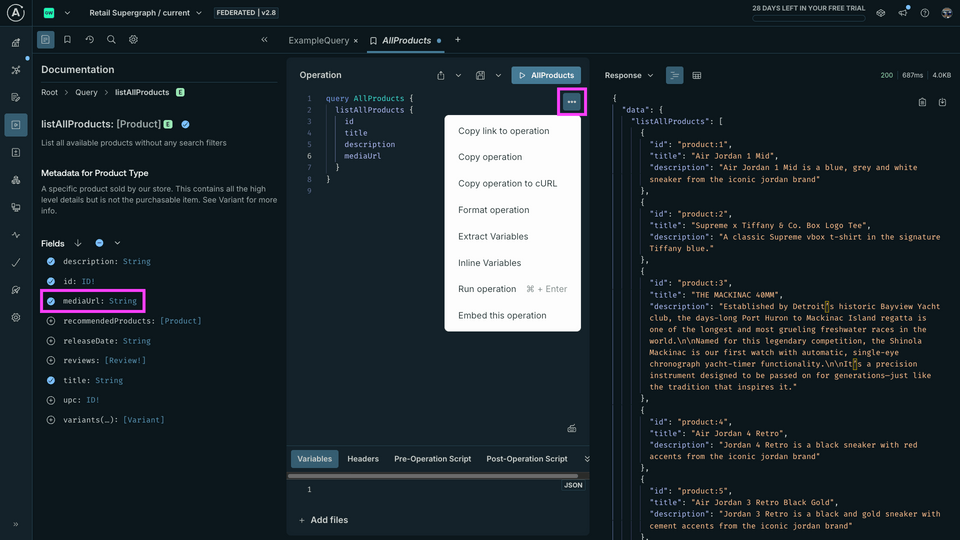The height and width of the screenshot is (540, 960).
Task: Sort fields with the arrow icon
Action: coord(78,243)
